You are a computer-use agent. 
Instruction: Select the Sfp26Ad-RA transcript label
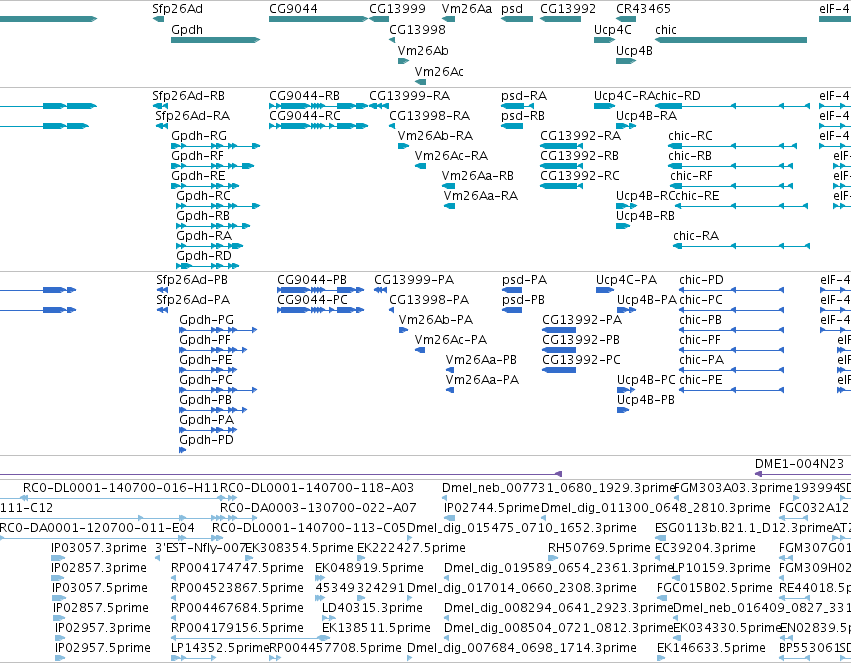[x=192, y=116]
